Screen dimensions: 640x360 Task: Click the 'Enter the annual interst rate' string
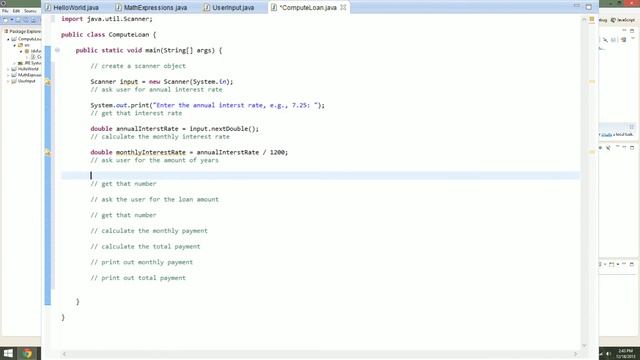[x=237, y=105]
